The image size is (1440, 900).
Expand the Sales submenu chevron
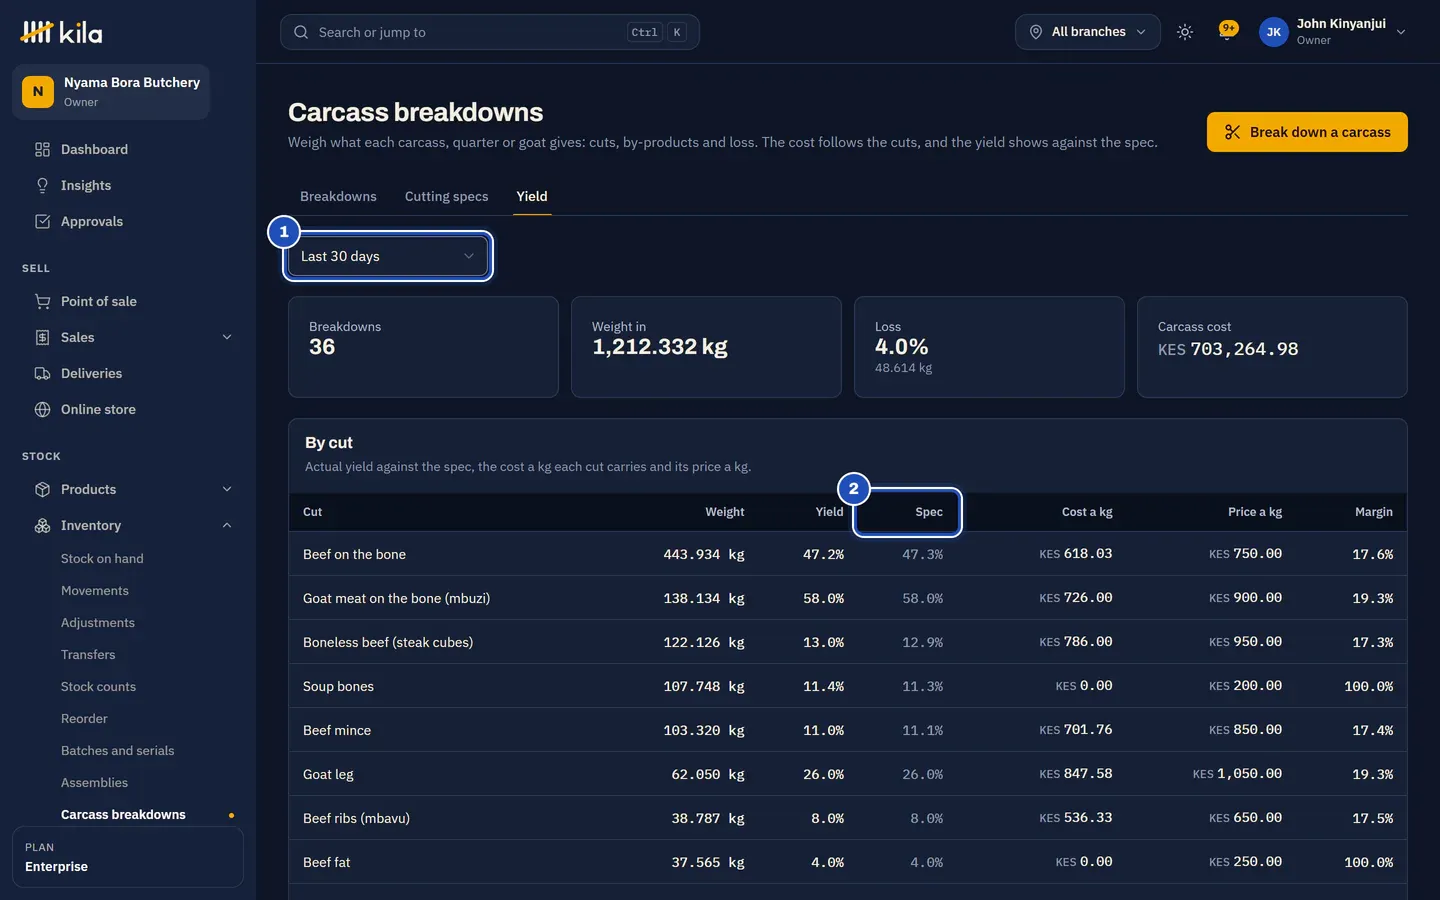pyautogui.click(x=227, y=337)
